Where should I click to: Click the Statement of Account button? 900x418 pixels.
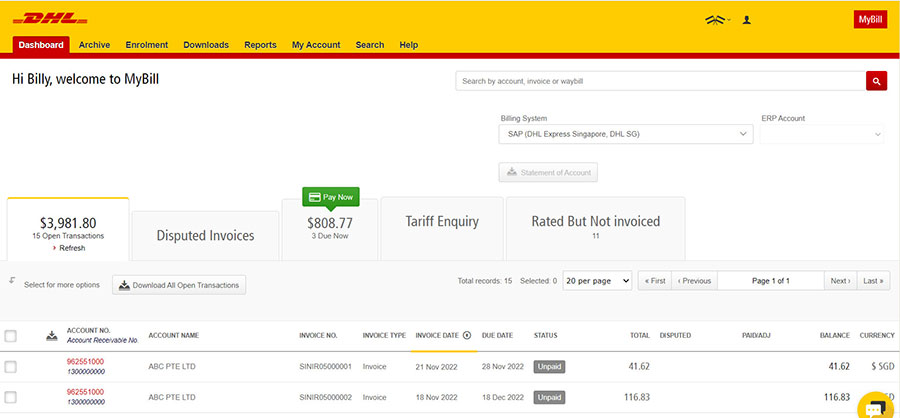pos(548,172)
